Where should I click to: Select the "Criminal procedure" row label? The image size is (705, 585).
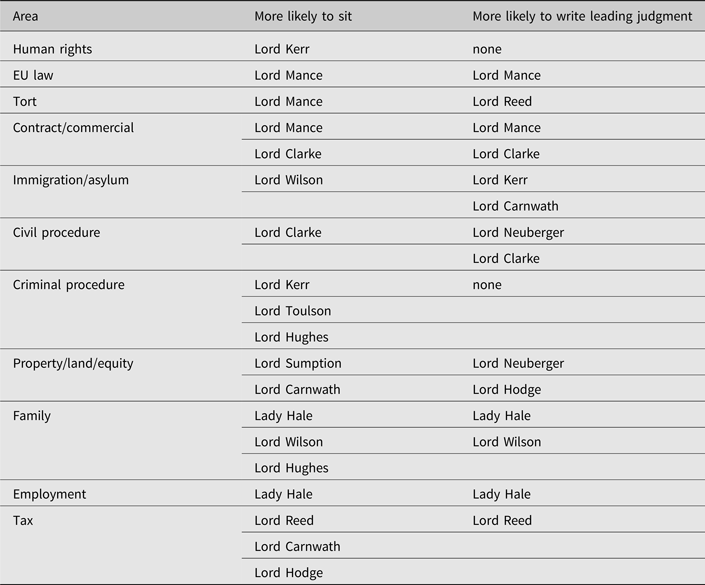[68, 285]
